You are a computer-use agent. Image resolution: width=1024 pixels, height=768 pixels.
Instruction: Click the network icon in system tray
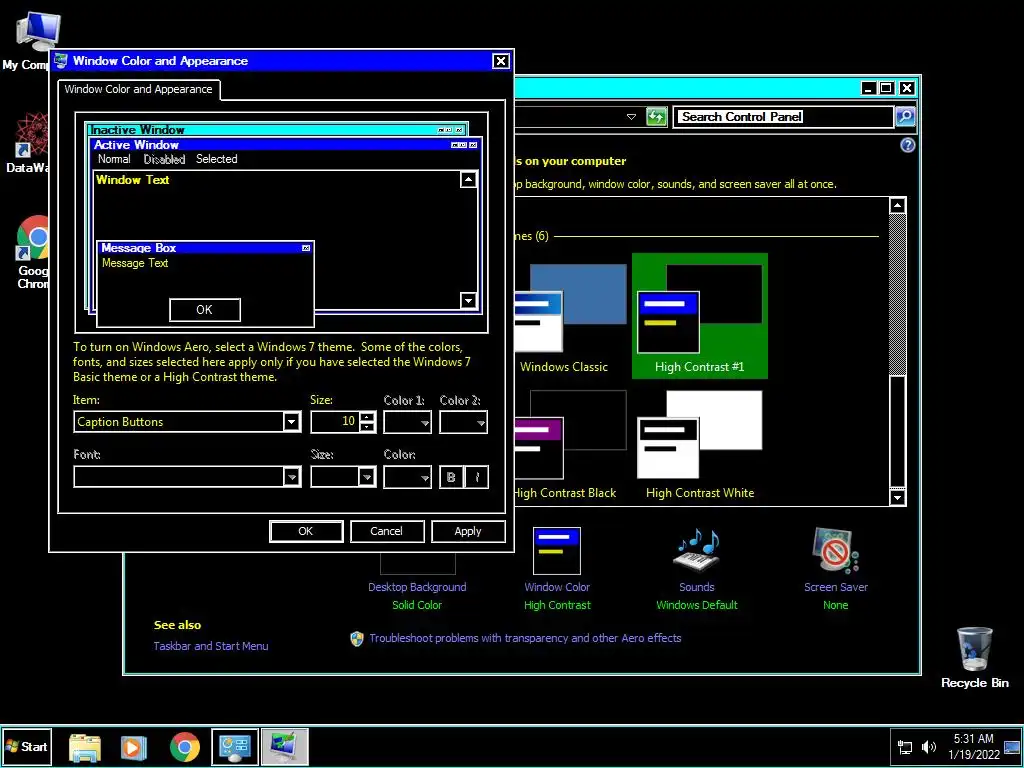[905, 747]
